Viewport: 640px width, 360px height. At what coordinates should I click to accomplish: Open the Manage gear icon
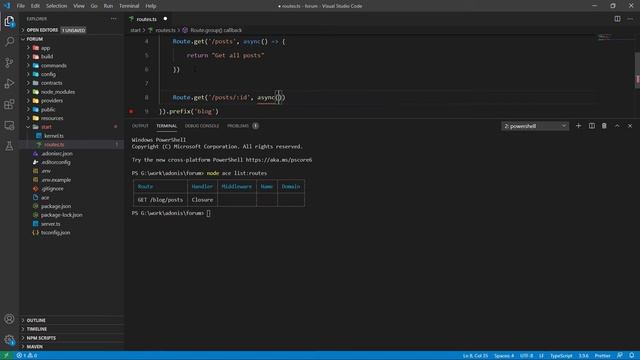pyautogui.click(x=9, y=340)
